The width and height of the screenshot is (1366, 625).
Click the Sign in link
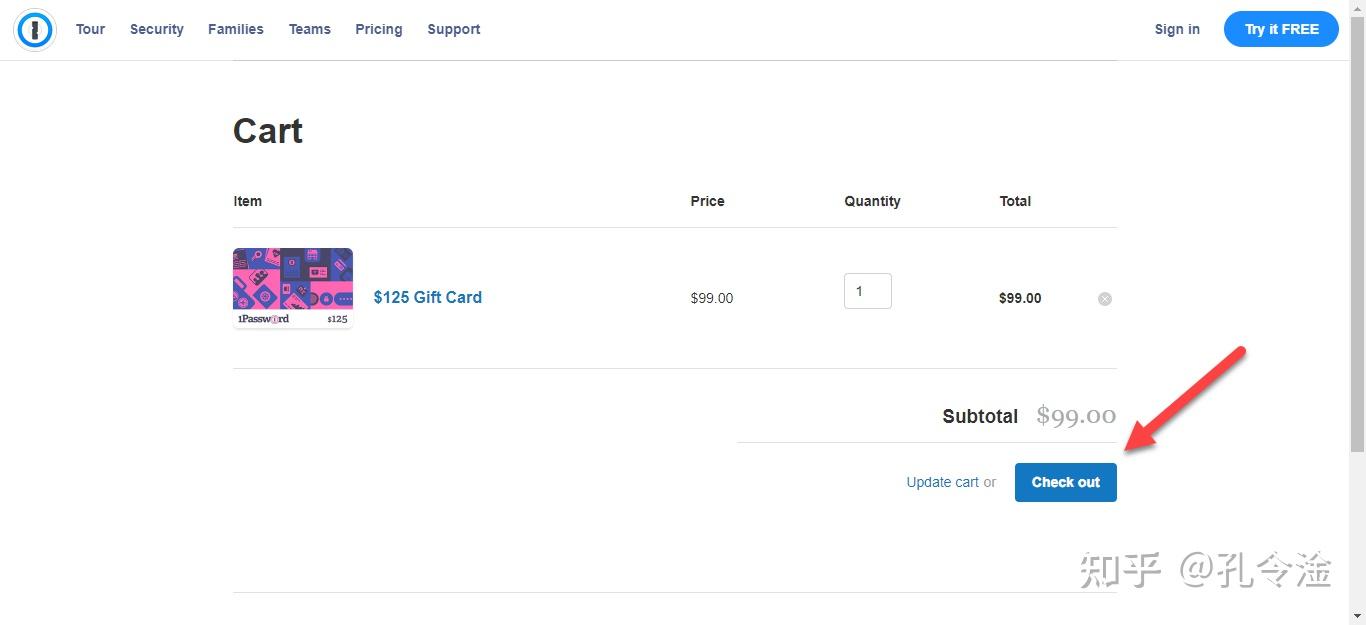(1177, 29)
